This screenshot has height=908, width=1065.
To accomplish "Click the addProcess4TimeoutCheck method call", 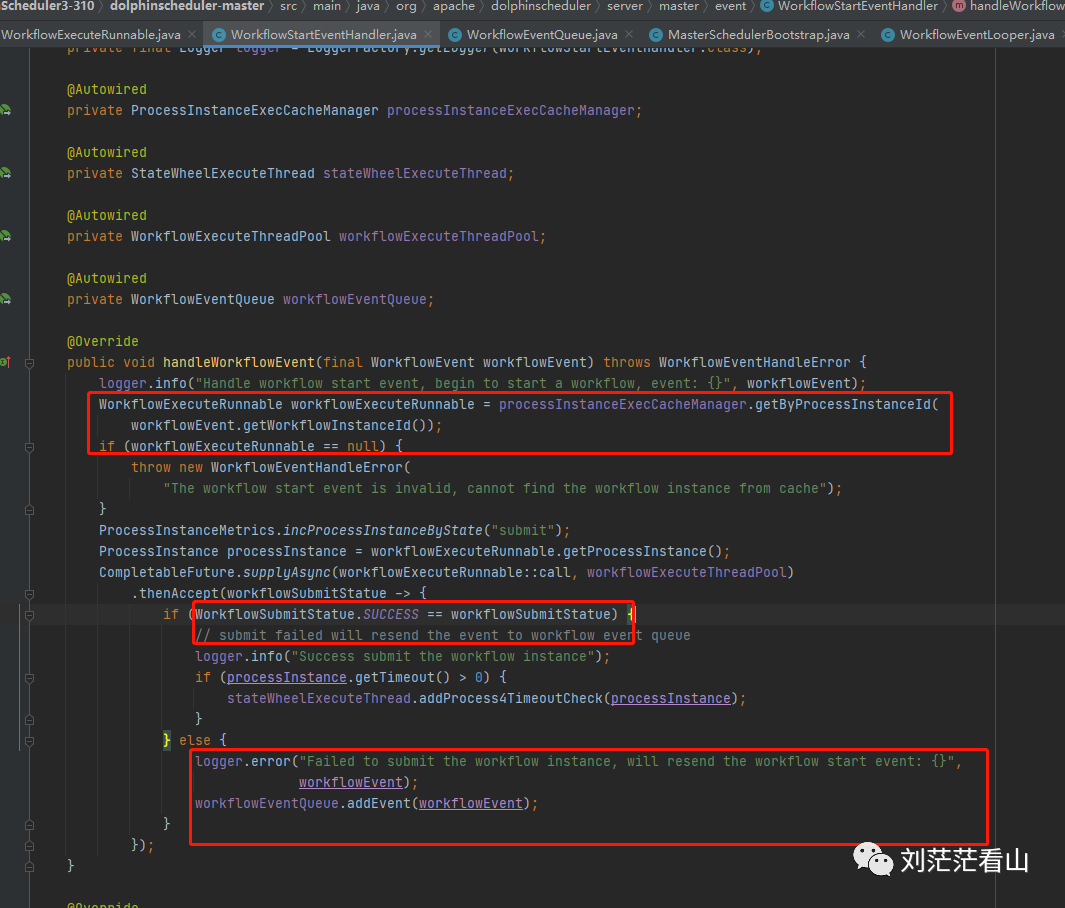I will [511, 698].
